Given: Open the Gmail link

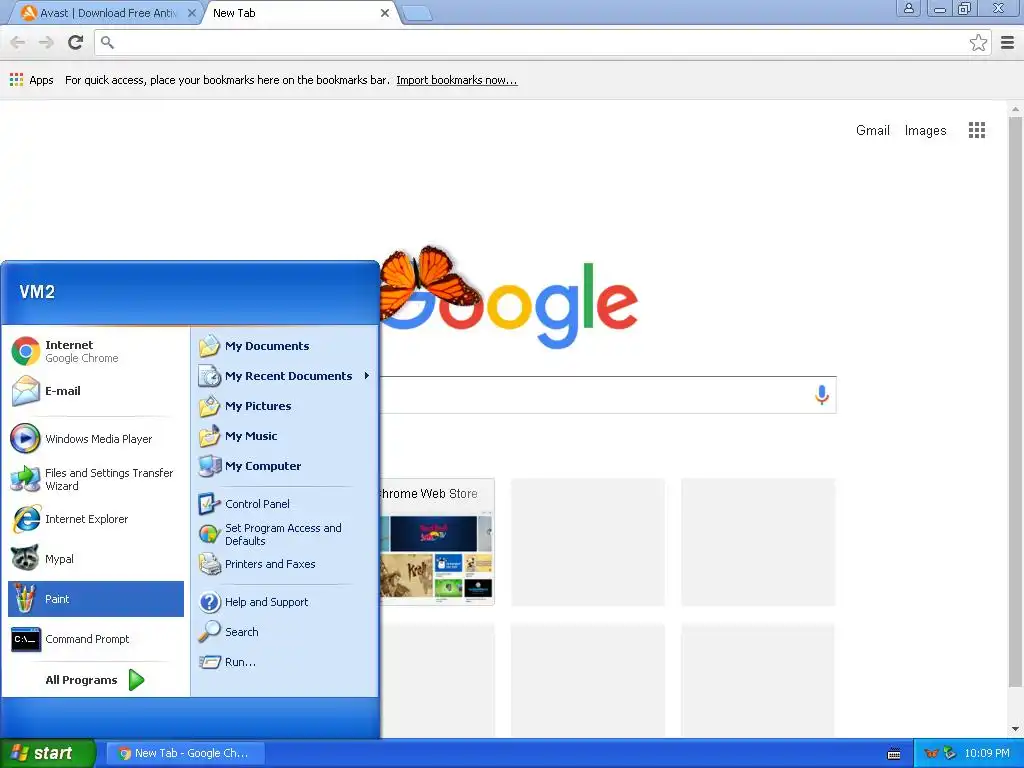Looking at the screenshot, I should 872,130.
